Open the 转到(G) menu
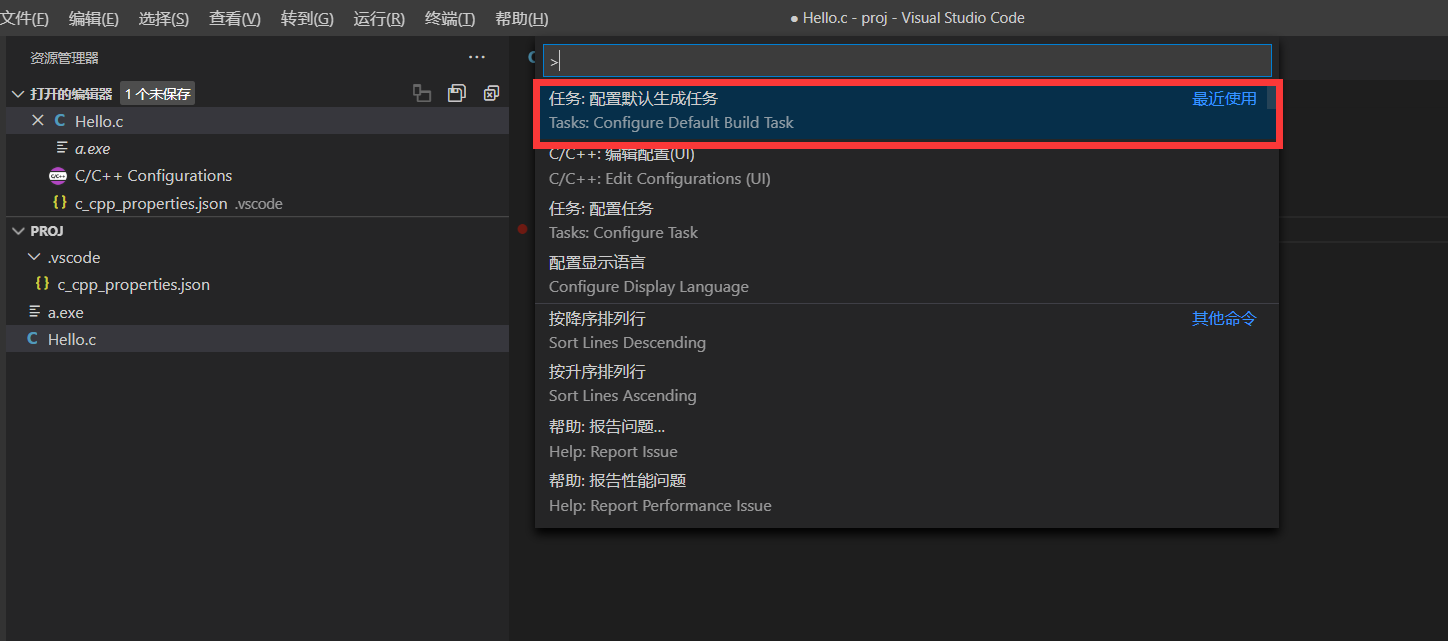Viewport: 1448px width, 641px height. coord(307,19)
